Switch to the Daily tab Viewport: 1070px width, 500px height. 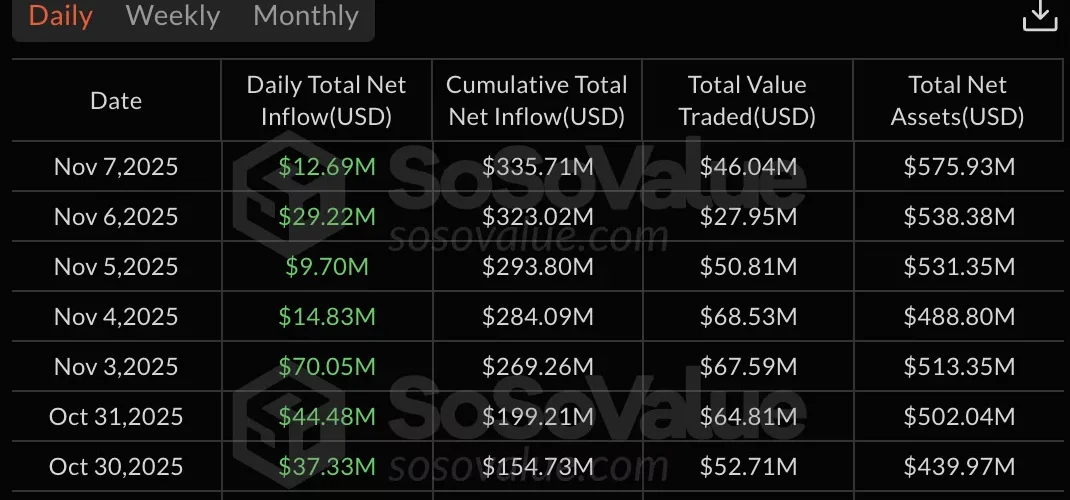click(x=61, y=16)
